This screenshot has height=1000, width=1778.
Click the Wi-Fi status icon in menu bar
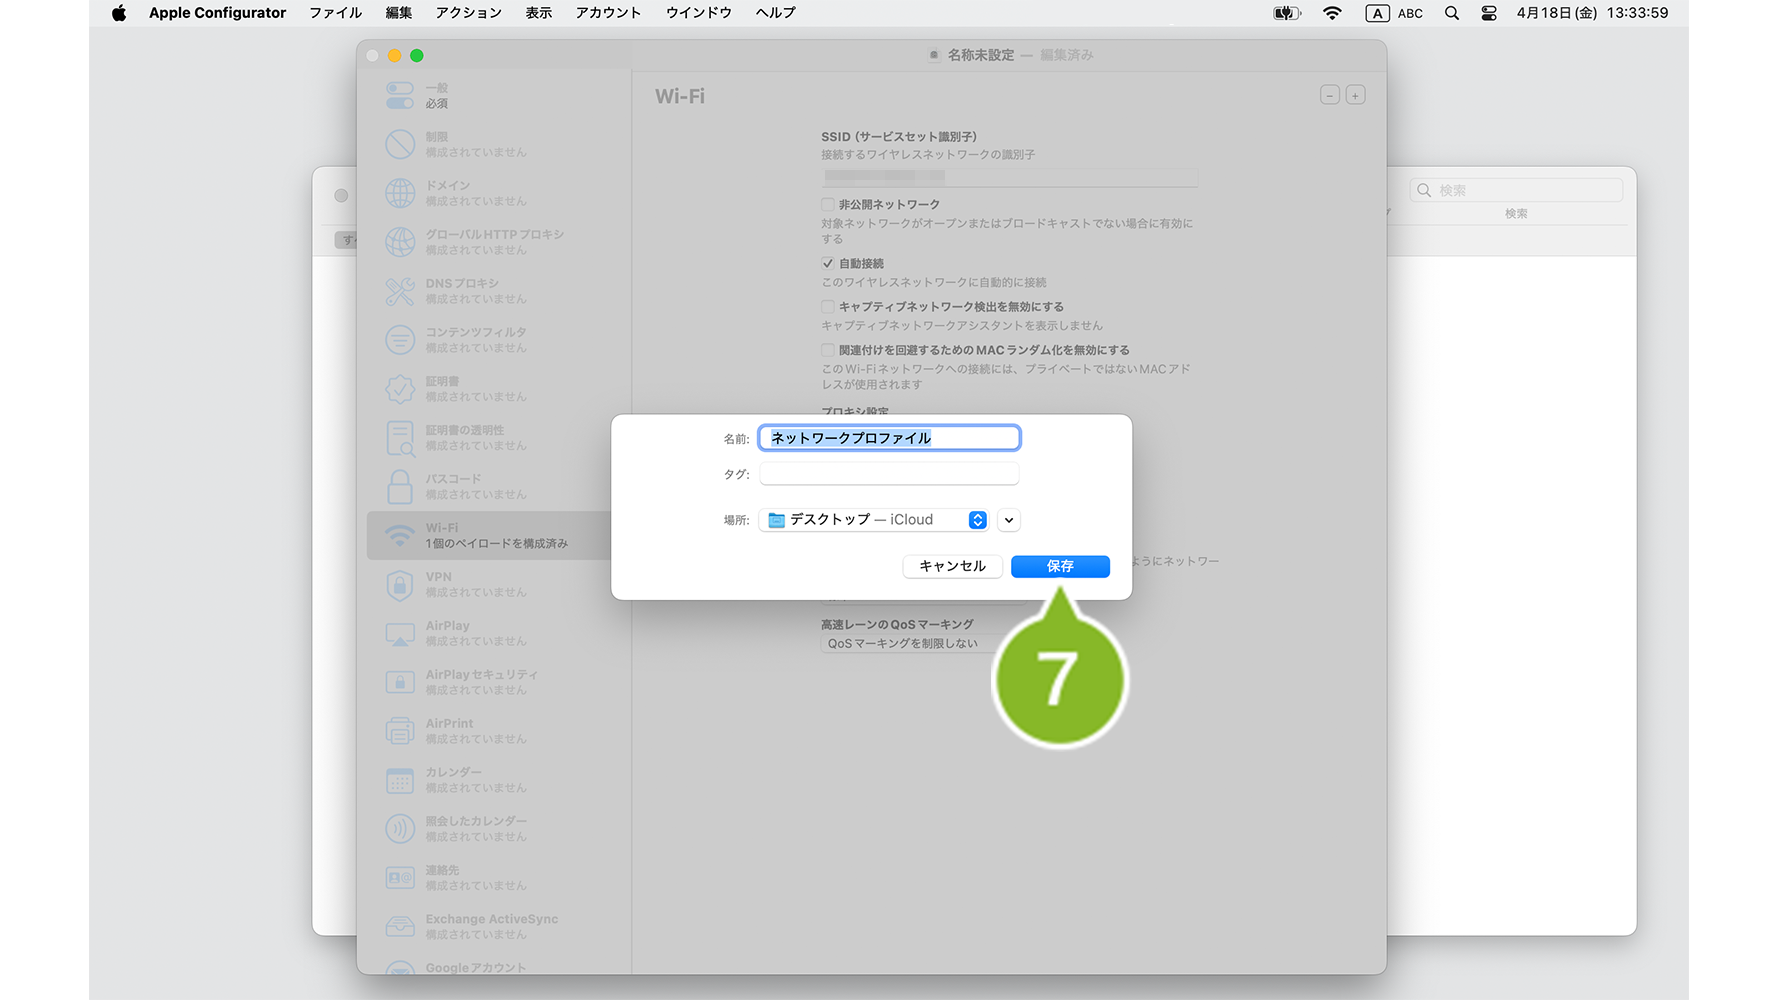point(1332,13)
